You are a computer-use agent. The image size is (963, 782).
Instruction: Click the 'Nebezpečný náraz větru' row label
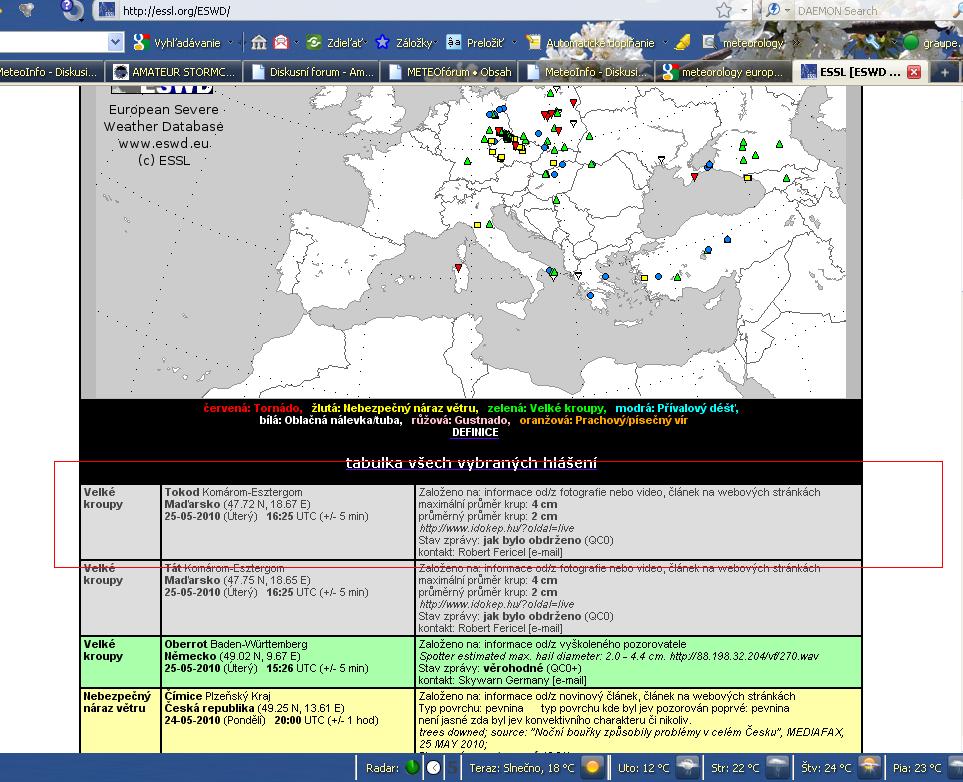pos(117,702)
